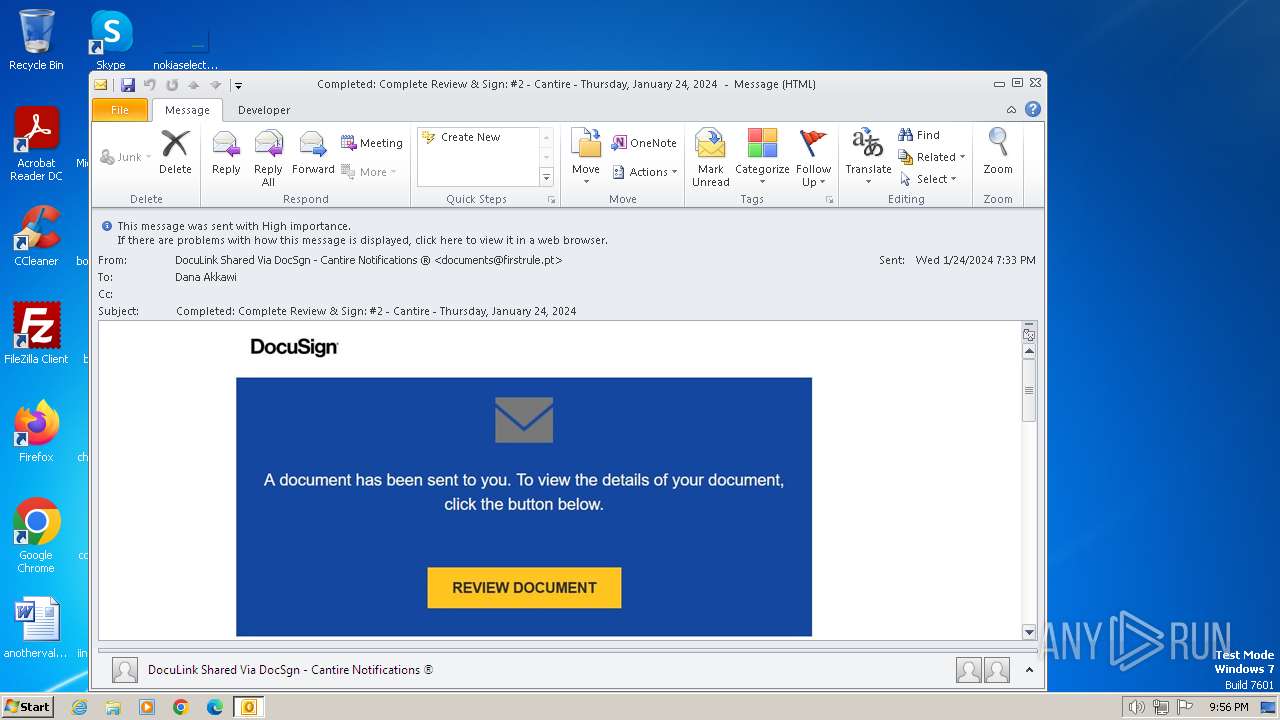Screen dimensions: 1280x720
Task: Forward this email message
Action: [313, 153]
